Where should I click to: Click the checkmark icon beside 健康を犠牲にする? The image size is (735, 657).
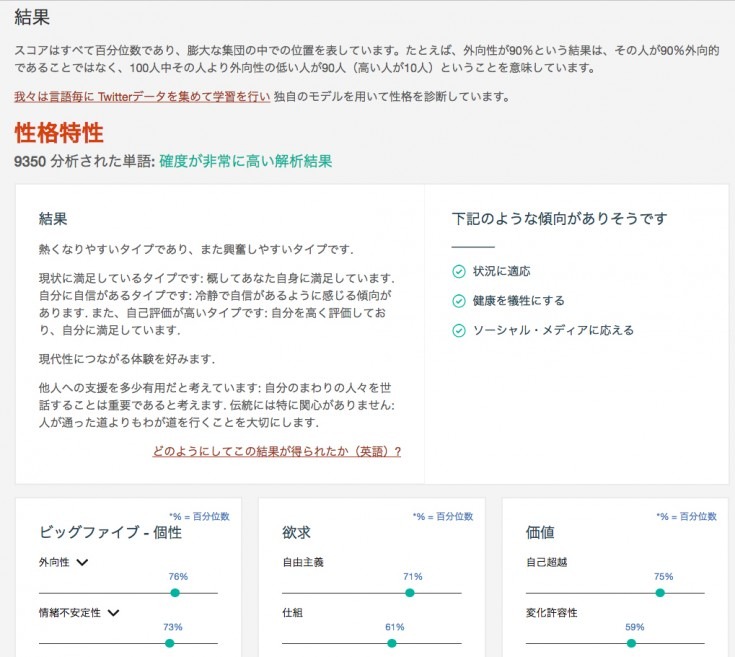[x=459, y=300]
